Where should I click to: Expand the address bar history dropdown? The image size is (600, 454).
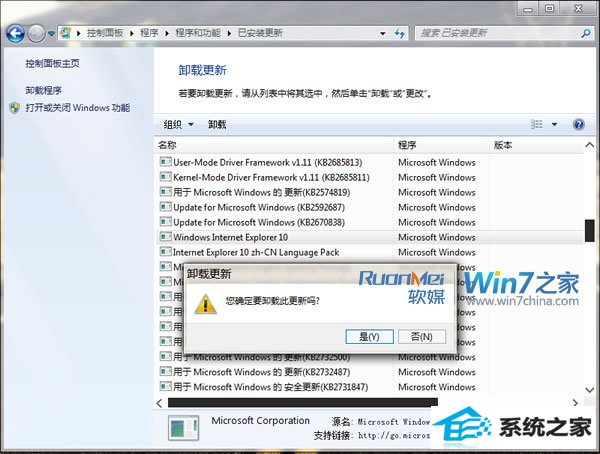point(382,34)
